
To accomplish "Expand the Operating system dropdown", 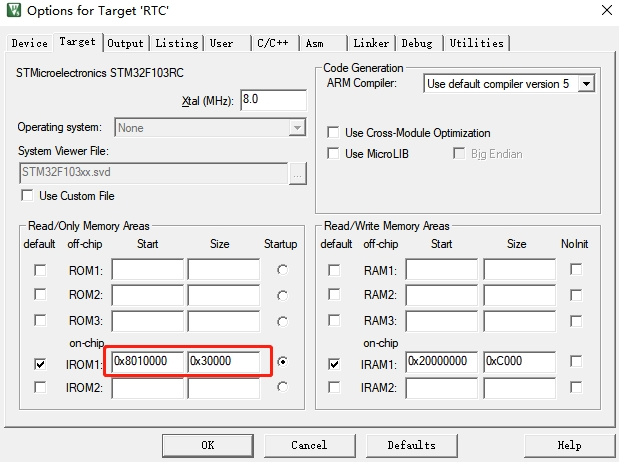I will click(x=296, y=128).
